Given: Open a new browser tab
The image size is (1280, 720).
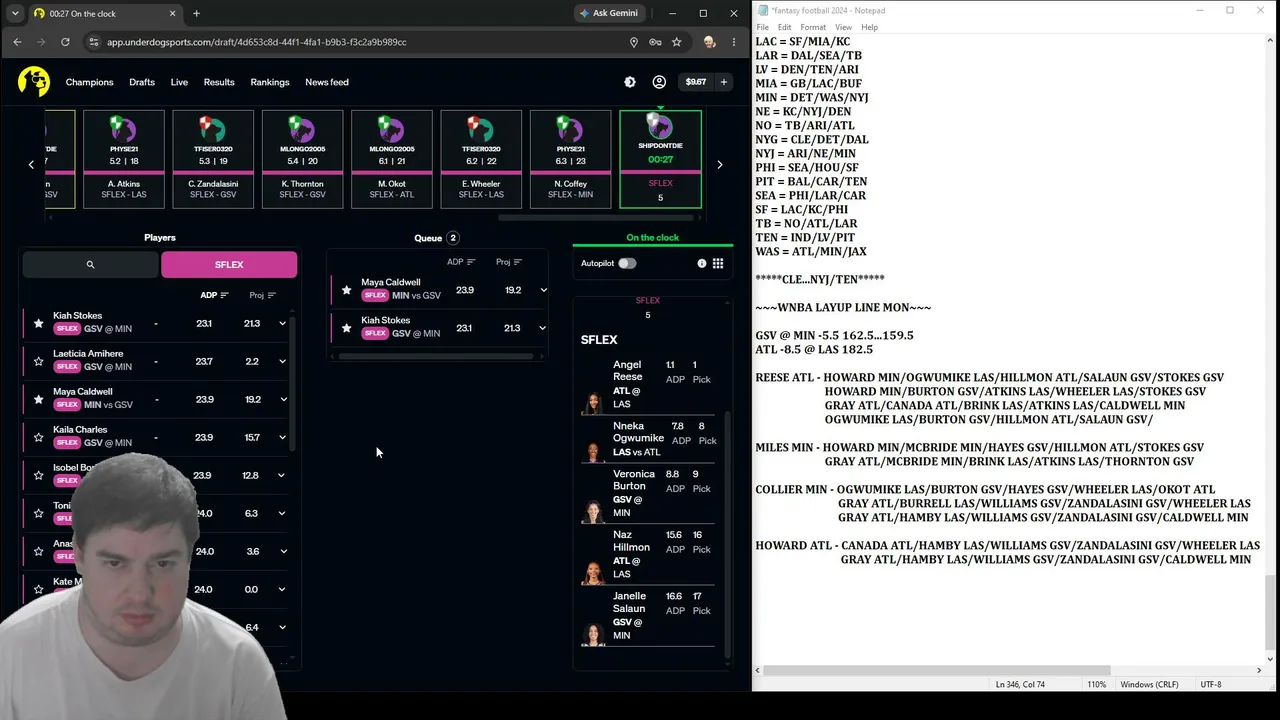Looking at the screenshot, I should pos(196,13).
